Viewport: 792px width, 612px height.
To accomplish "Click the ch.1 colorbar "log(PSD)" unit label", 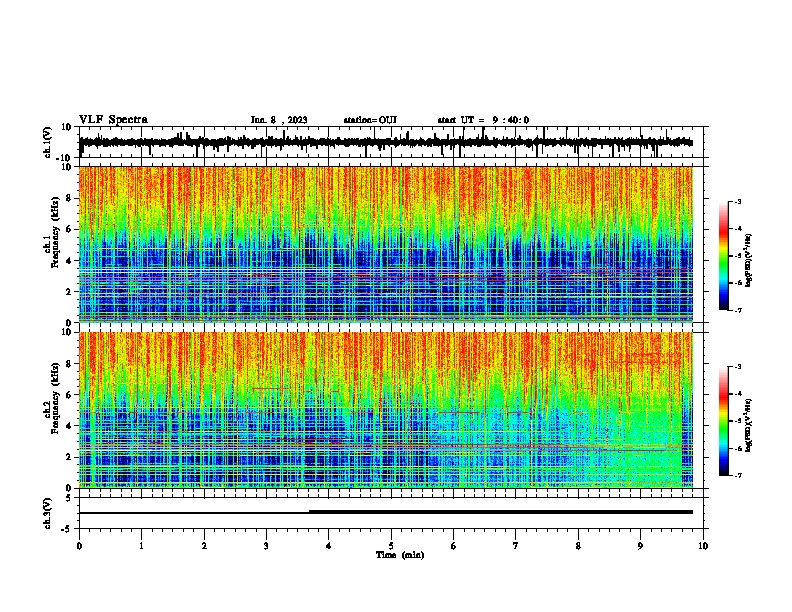I will click(749, 260).
